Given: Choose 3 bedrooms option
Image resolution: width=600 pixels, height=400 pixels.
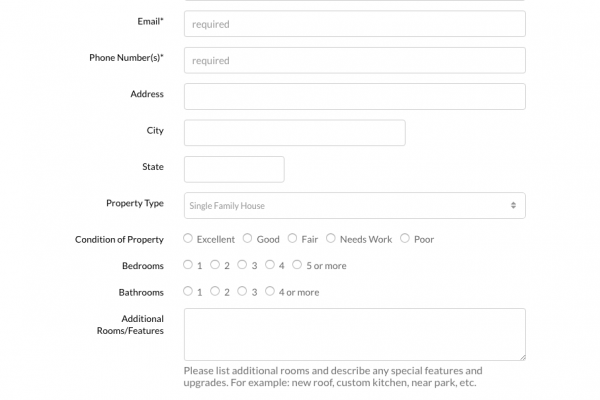Looking at the screenshot, I should pos(243,265).
